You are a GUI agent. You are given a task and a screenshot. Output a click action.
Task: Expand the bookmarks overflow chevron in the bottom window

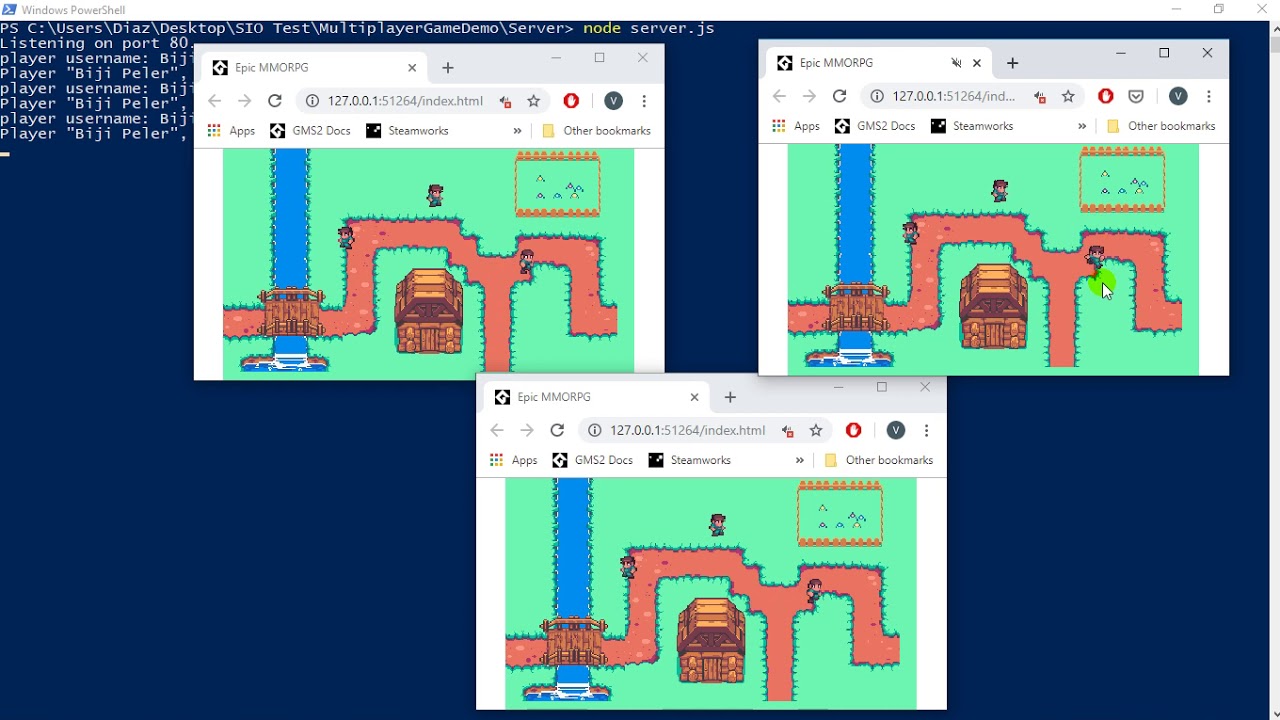[x=799, y=460]
